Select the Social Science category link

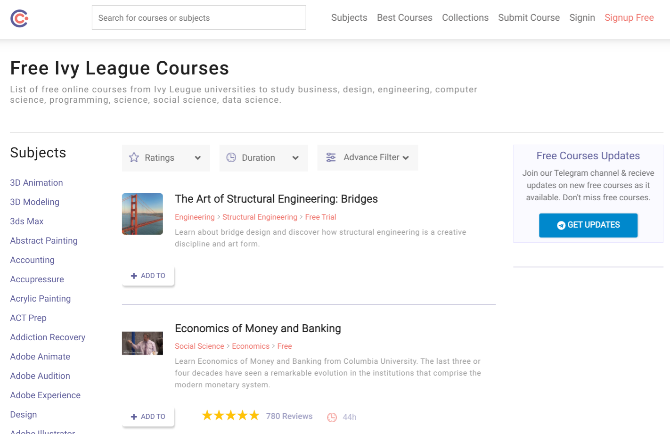coord(199,346)
